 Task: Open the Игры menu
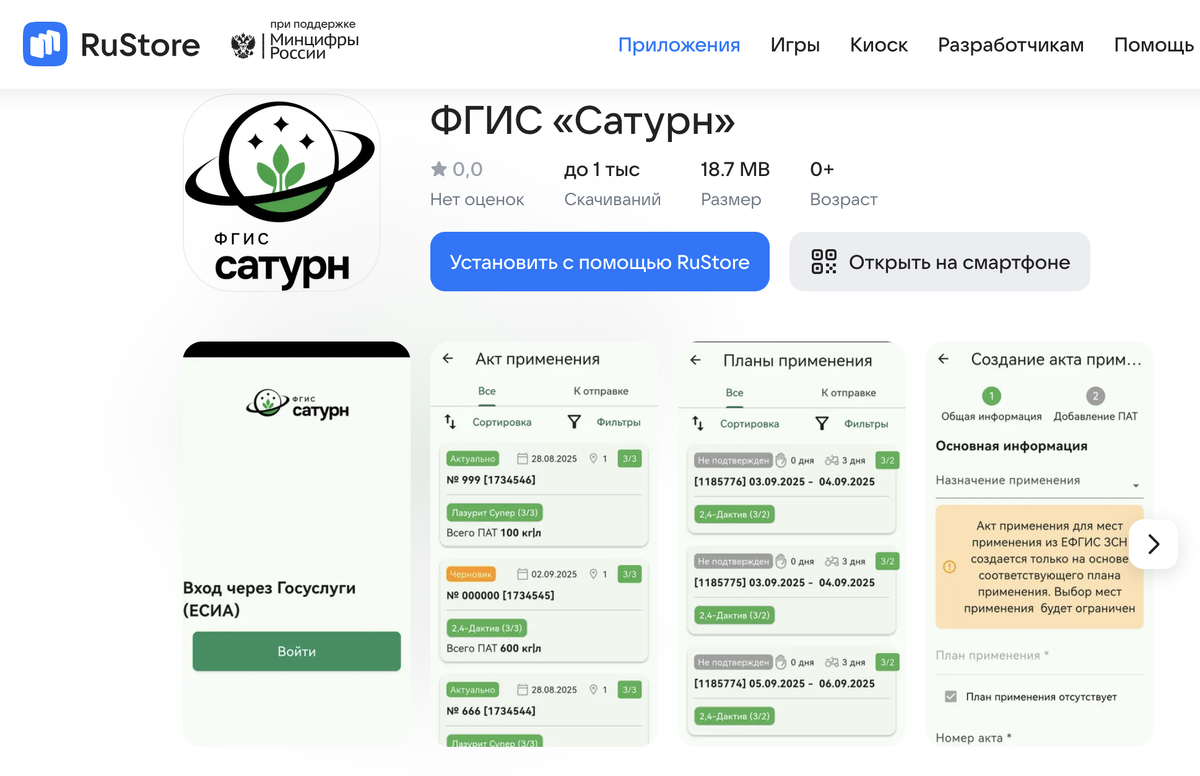(x=795, y=45)
